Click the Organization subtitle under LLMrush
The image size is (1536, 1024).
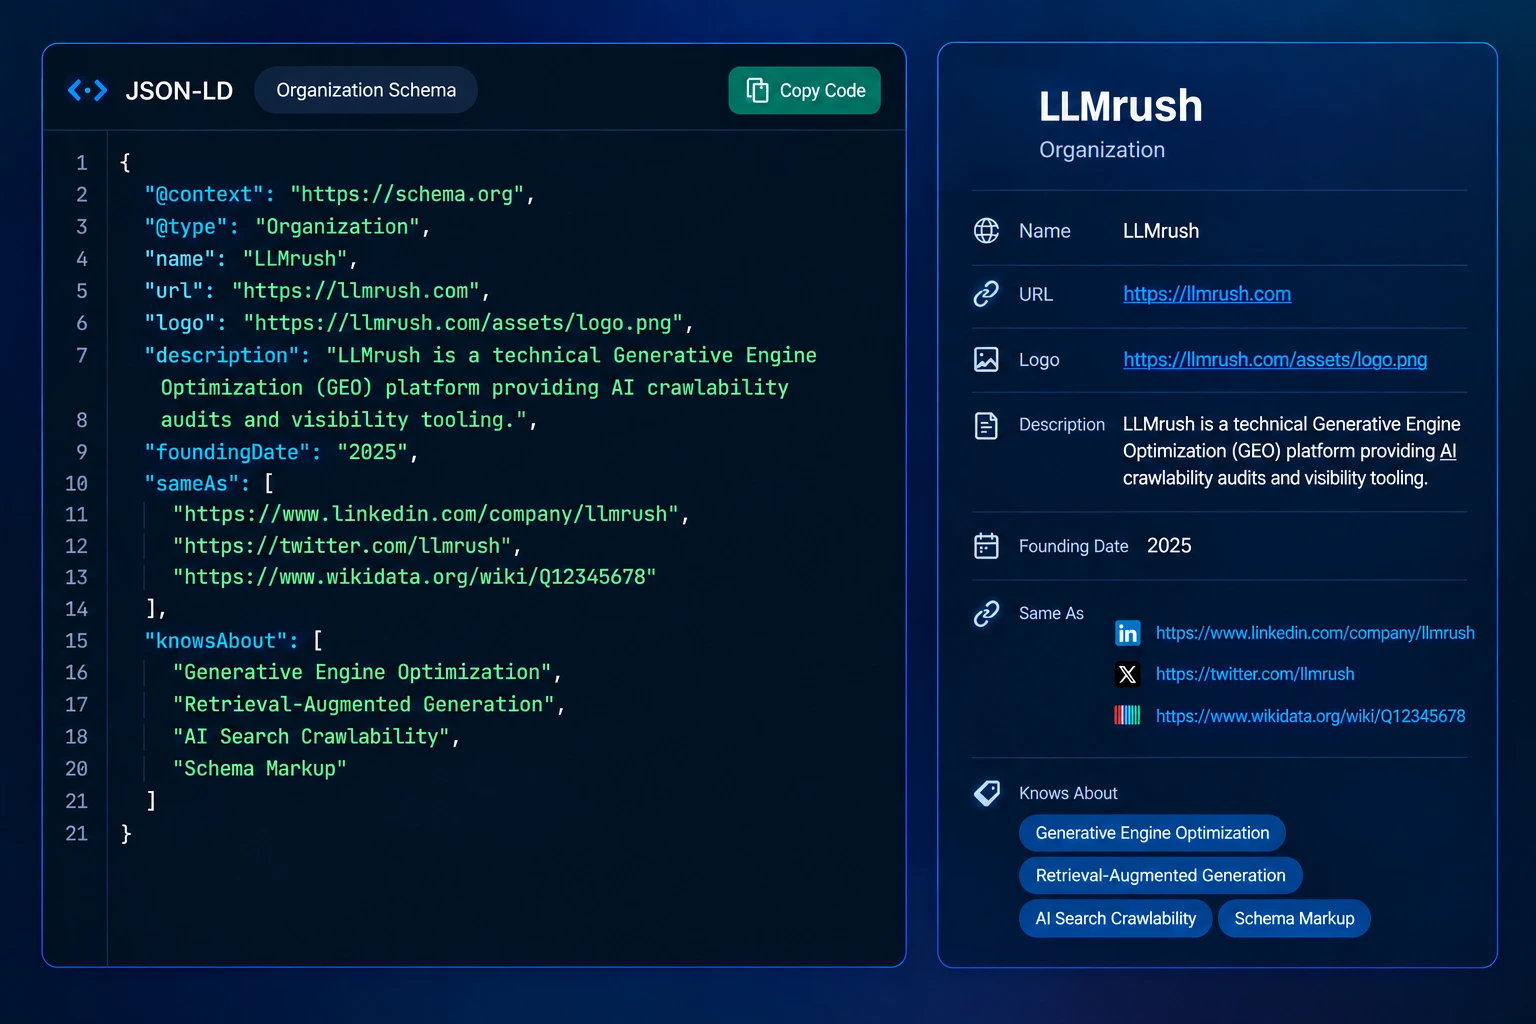click(x=1102, y=150)
